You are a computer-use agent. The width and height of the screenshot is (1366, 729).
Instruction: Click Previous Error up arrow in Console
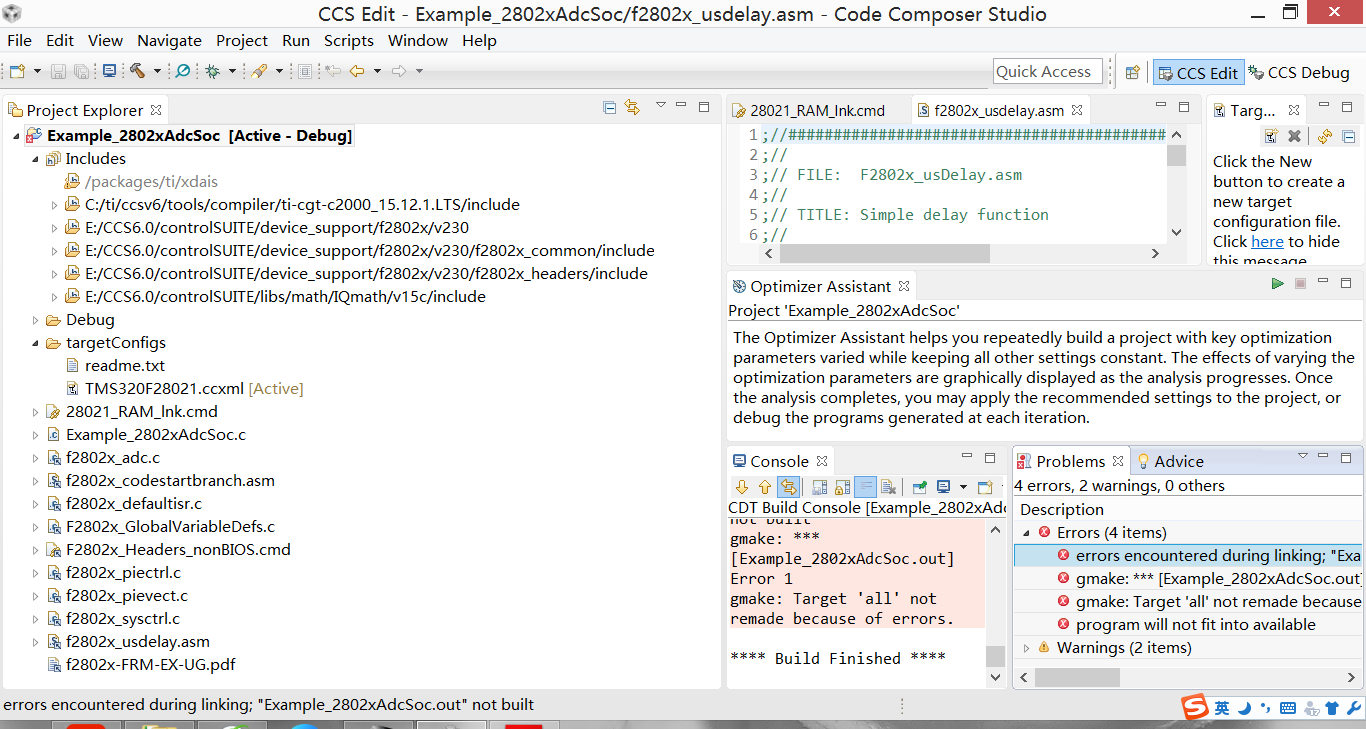765,487
